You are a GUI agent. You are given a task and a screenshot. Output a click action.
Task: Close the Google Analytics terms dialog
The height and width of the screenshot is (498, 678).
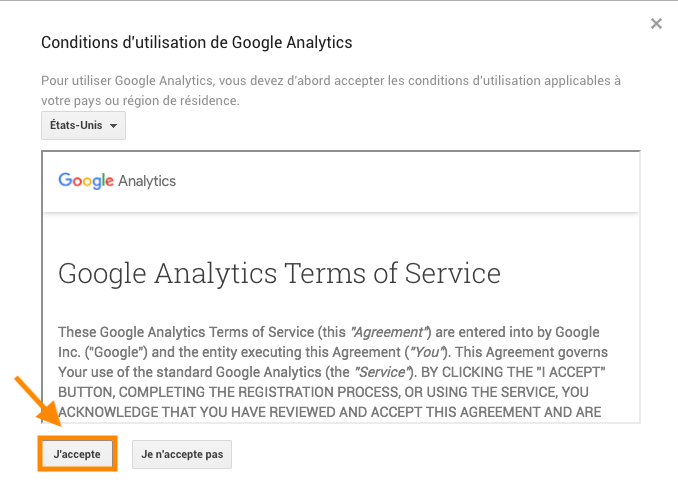tap(656, 23)
